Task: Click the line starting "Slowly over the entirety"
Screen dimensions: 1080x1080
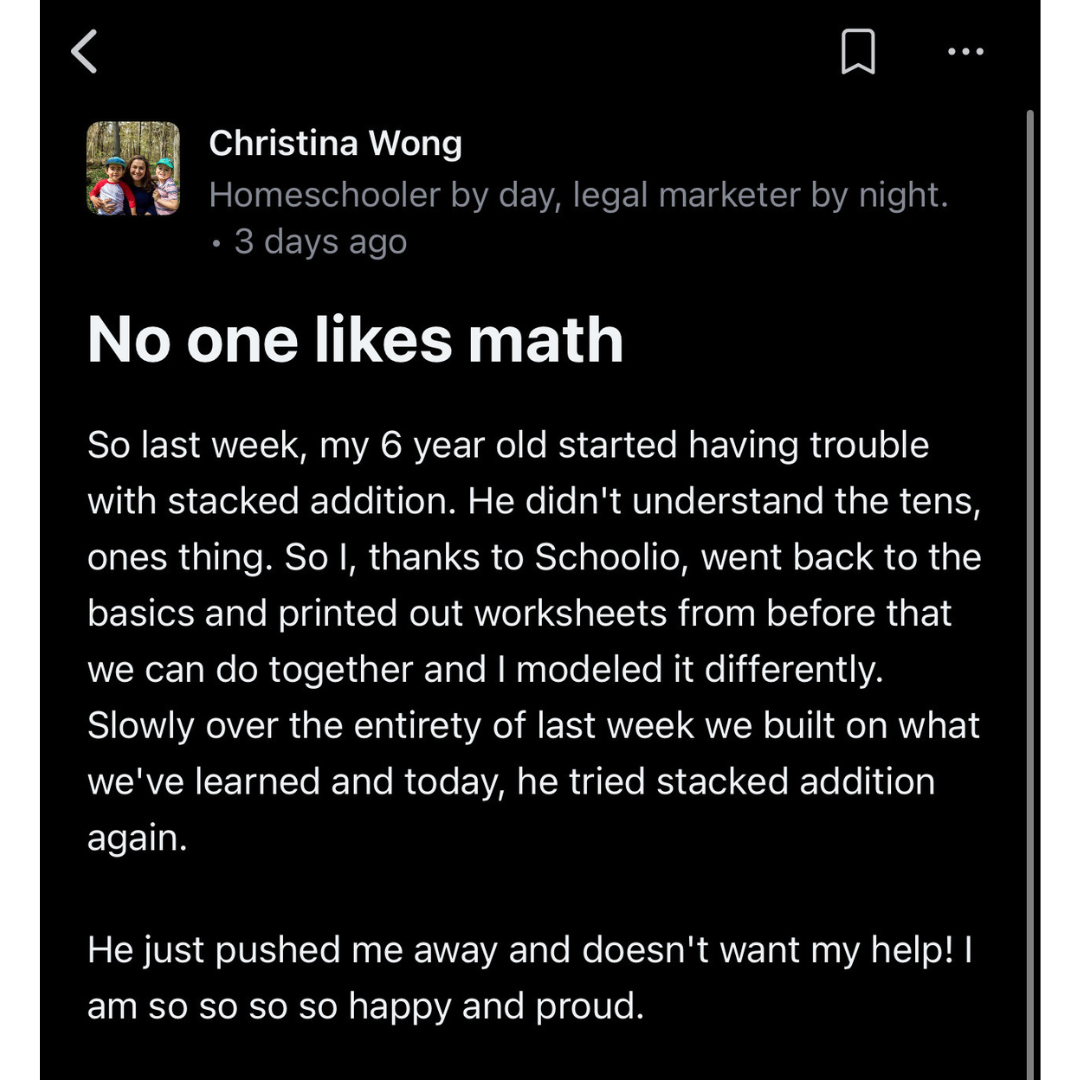Action: coord(533,725)
